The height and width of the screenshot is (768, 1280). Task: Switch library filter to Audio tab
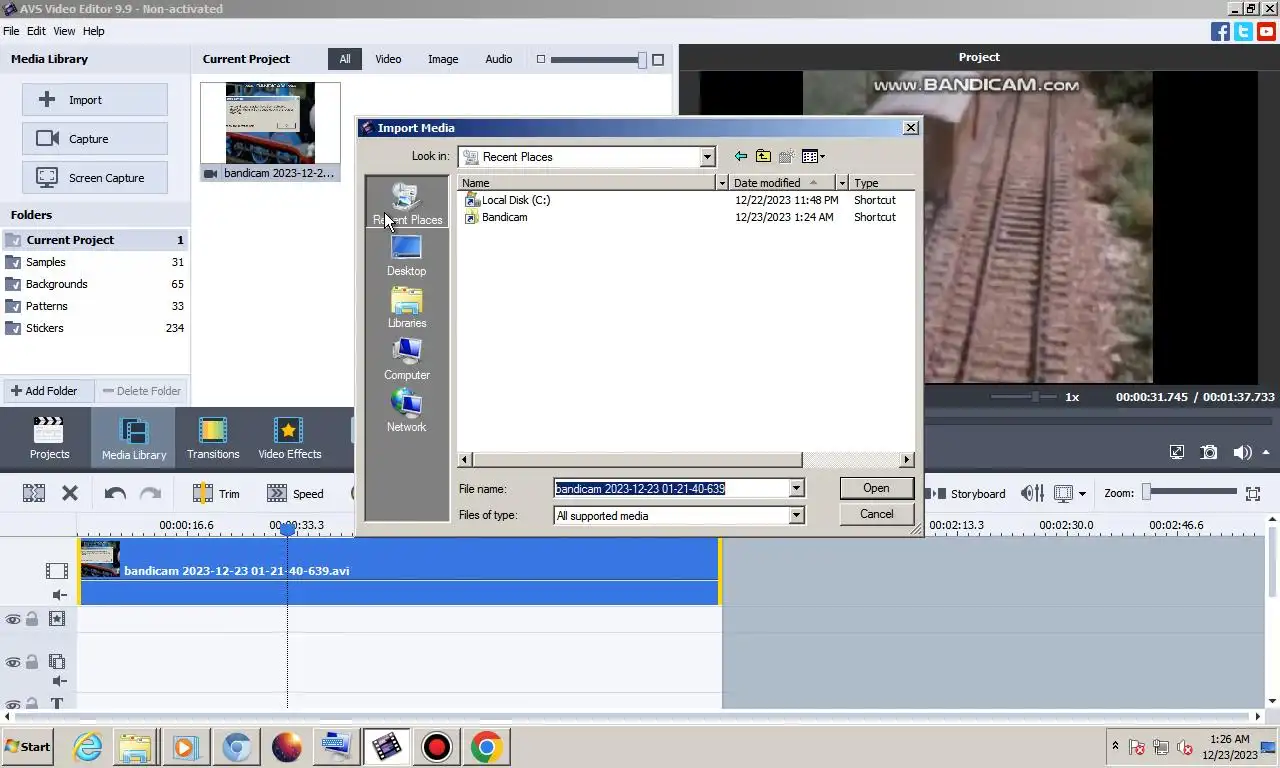point(499,59)
